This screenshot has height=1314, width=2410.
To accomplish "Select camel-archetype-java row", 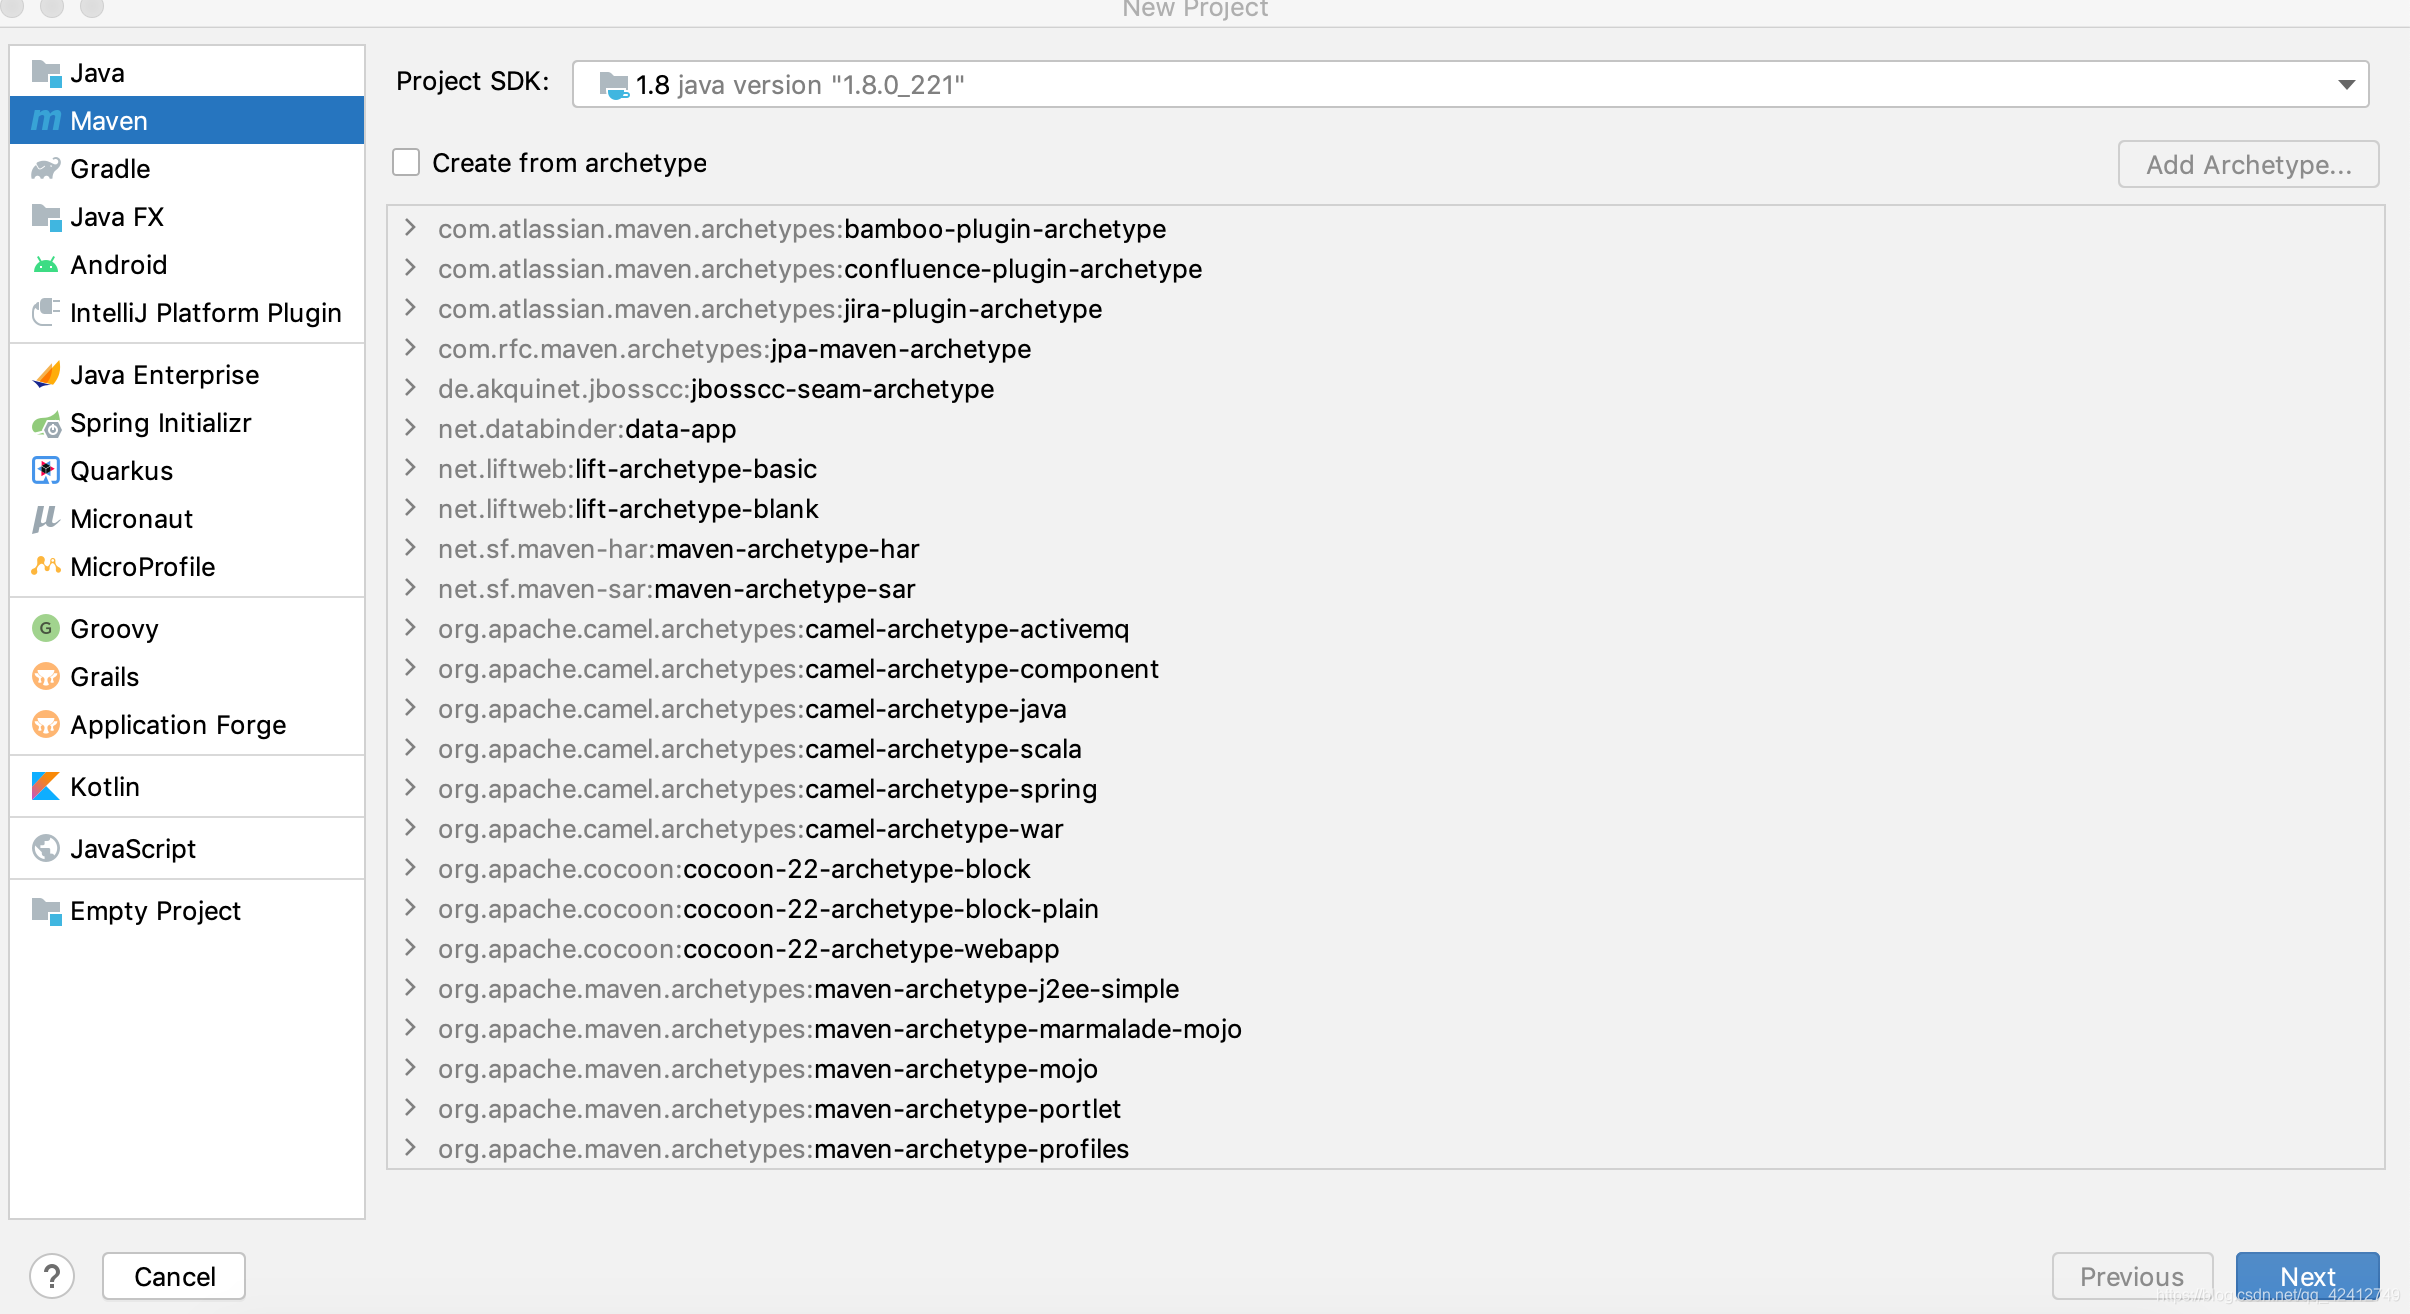I will pos(1385,709).
